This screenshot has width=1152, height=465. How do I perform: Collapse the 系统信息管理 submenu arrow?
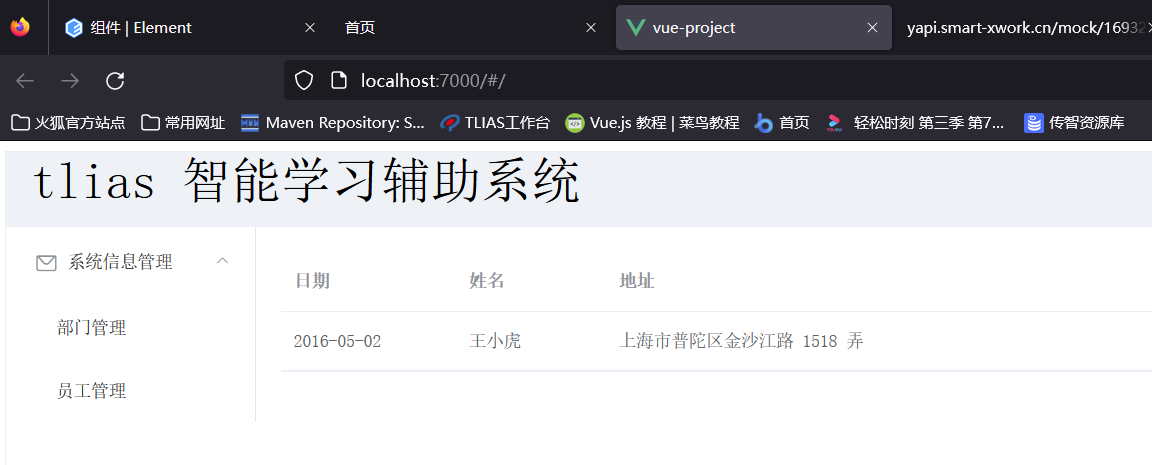coord(223,261)
